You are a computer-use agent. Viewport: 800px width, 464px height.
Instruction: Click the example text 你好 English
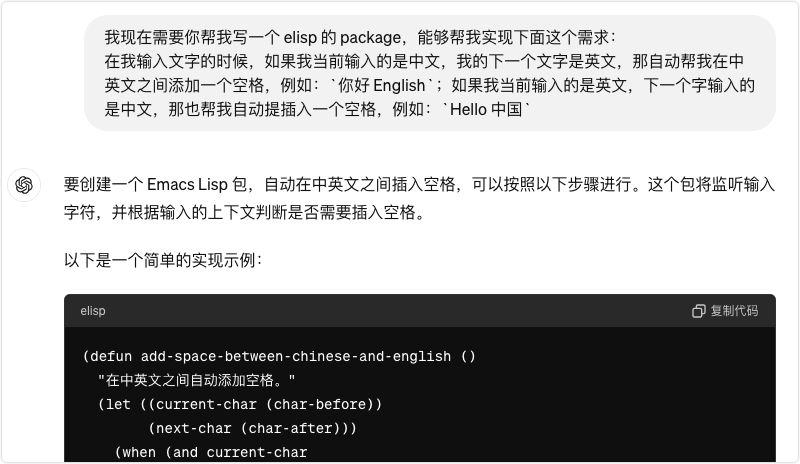pos(381,85)
